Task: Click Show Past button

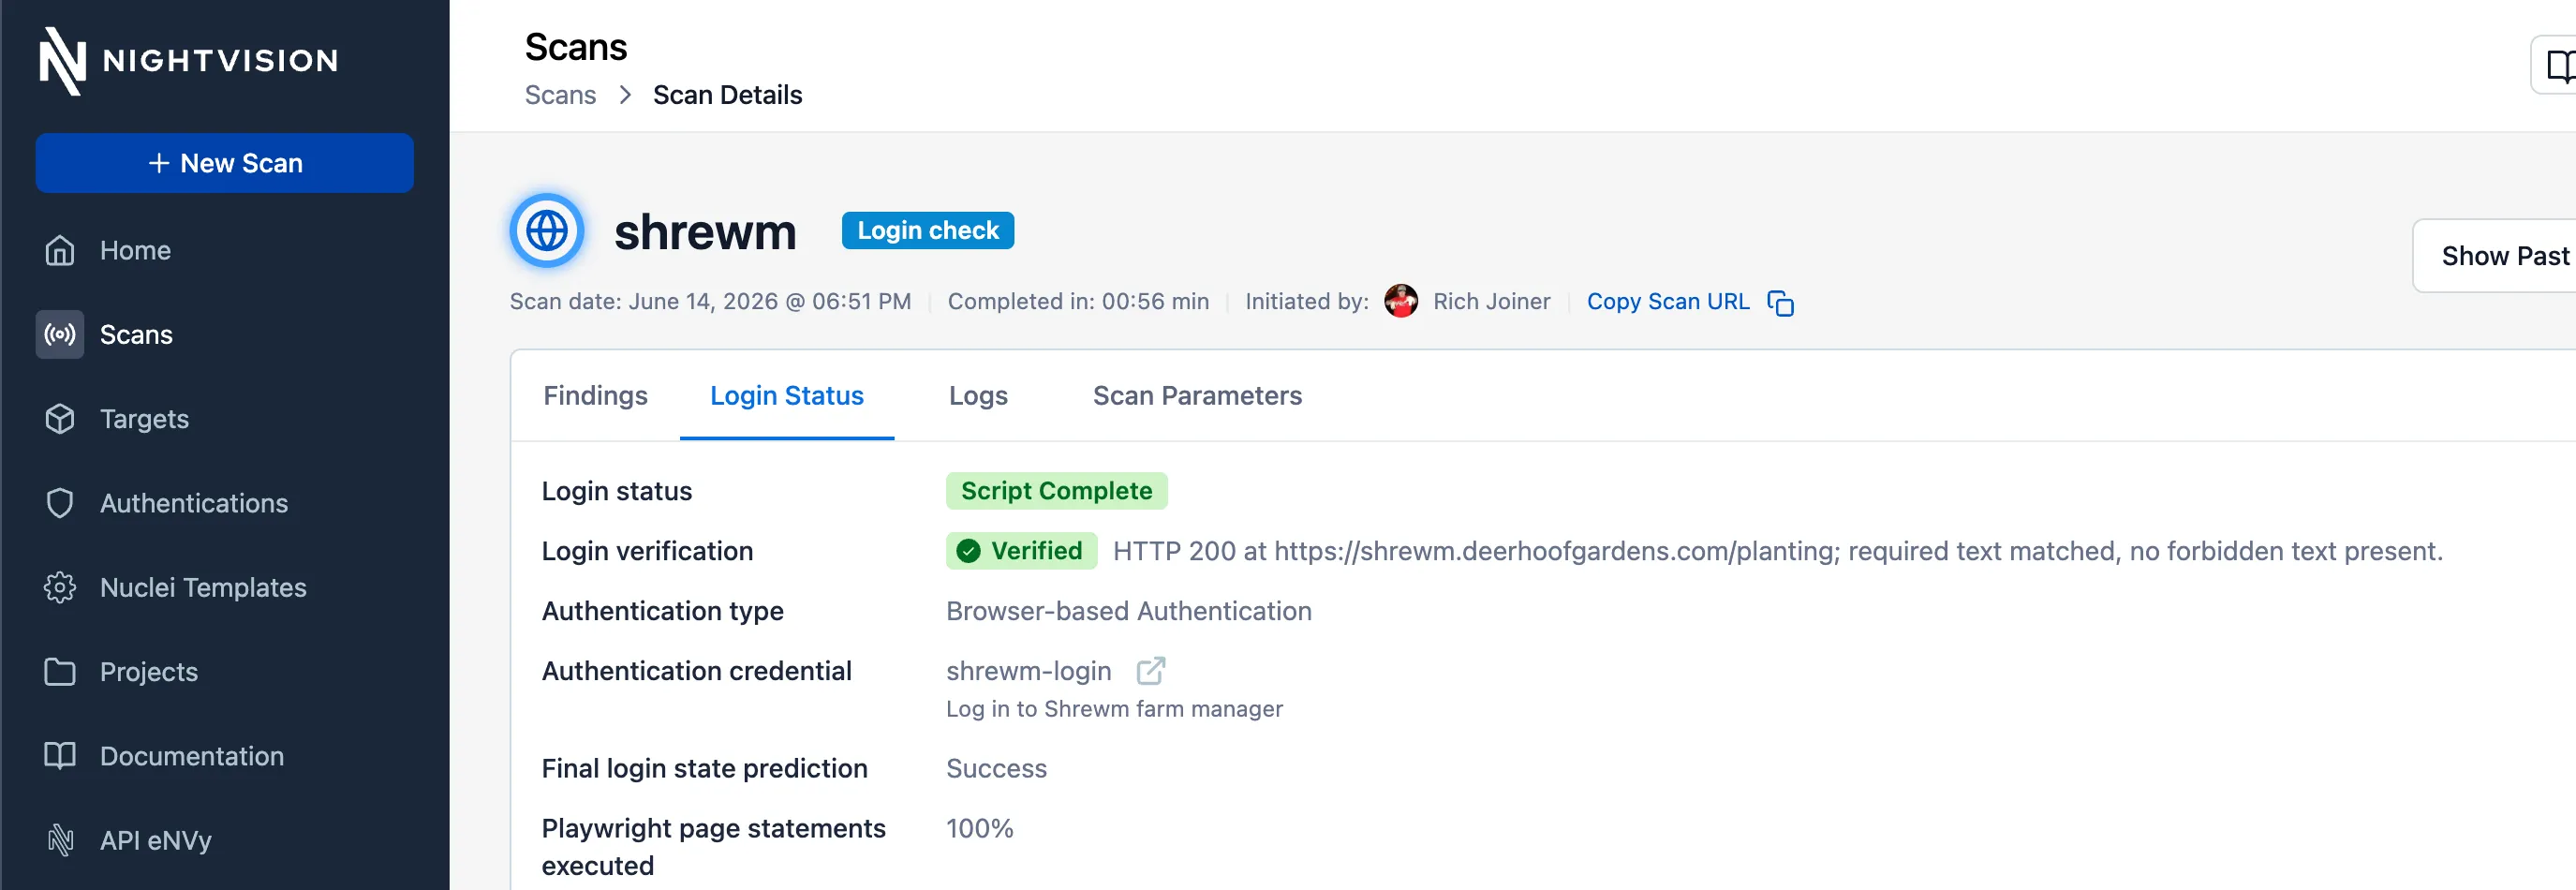Action: tap(2495, 256)
